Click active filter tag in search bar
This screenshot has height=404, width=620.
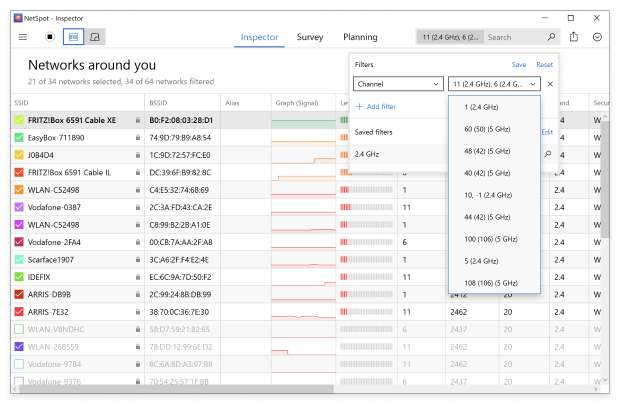pyautogui.click(x=450, y=37)
